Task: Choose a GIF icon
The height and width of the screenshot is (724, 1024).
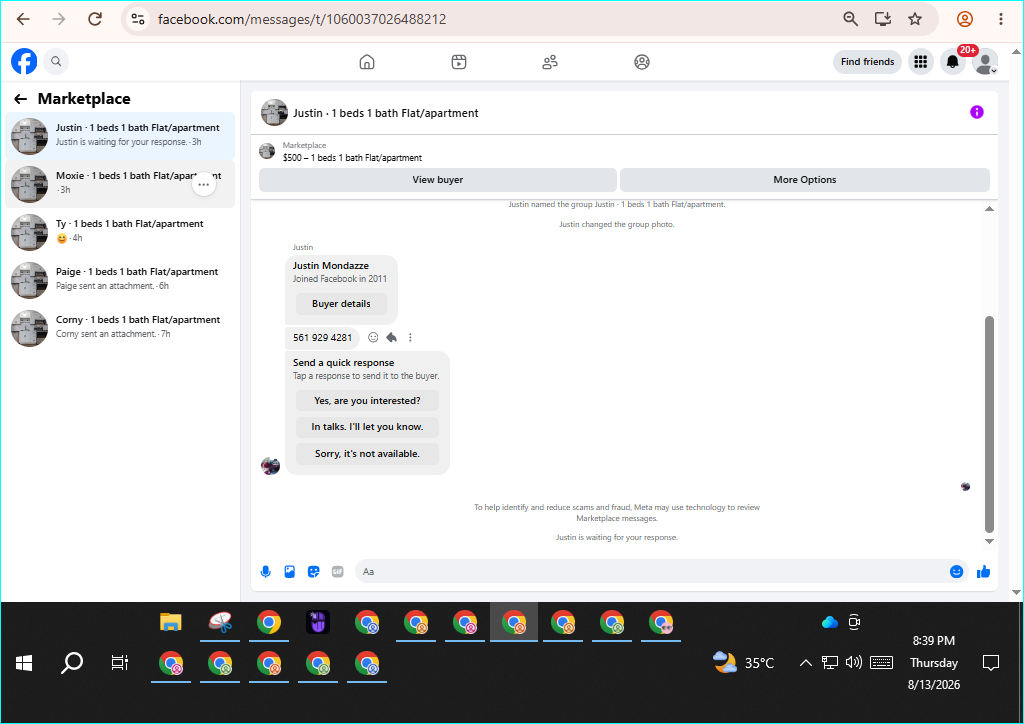Action: 338,572
